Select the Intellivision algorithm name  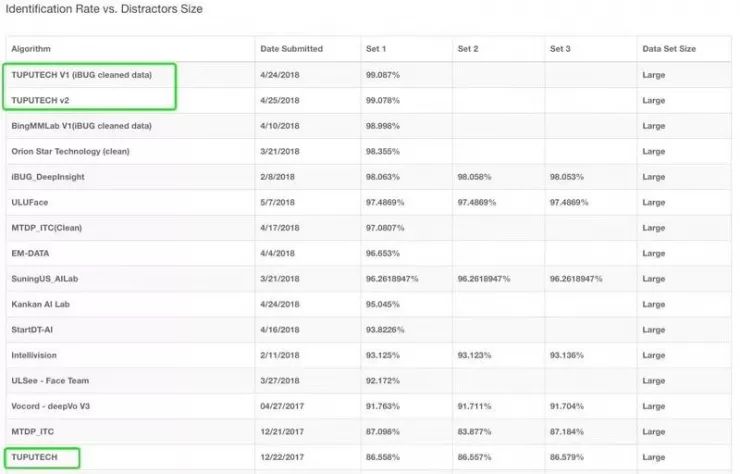(x=34, y=355)
